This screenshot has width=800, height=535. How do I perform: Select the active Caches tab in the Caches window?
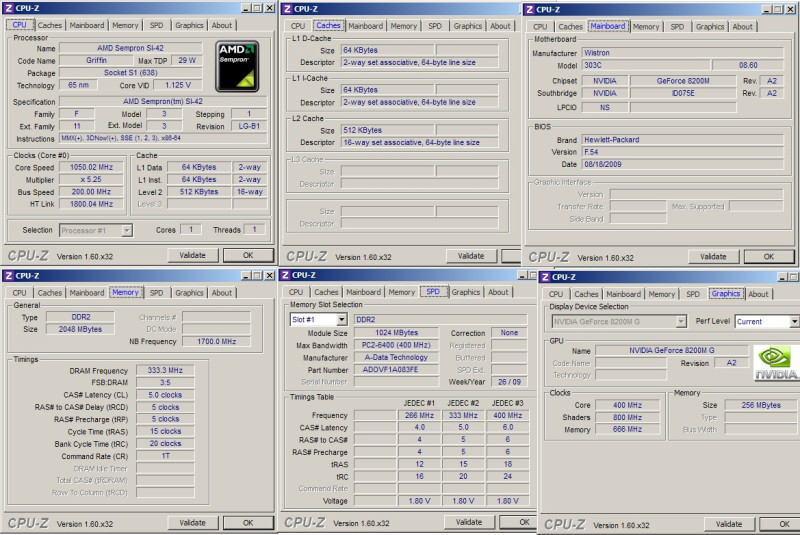coord(328,26)
